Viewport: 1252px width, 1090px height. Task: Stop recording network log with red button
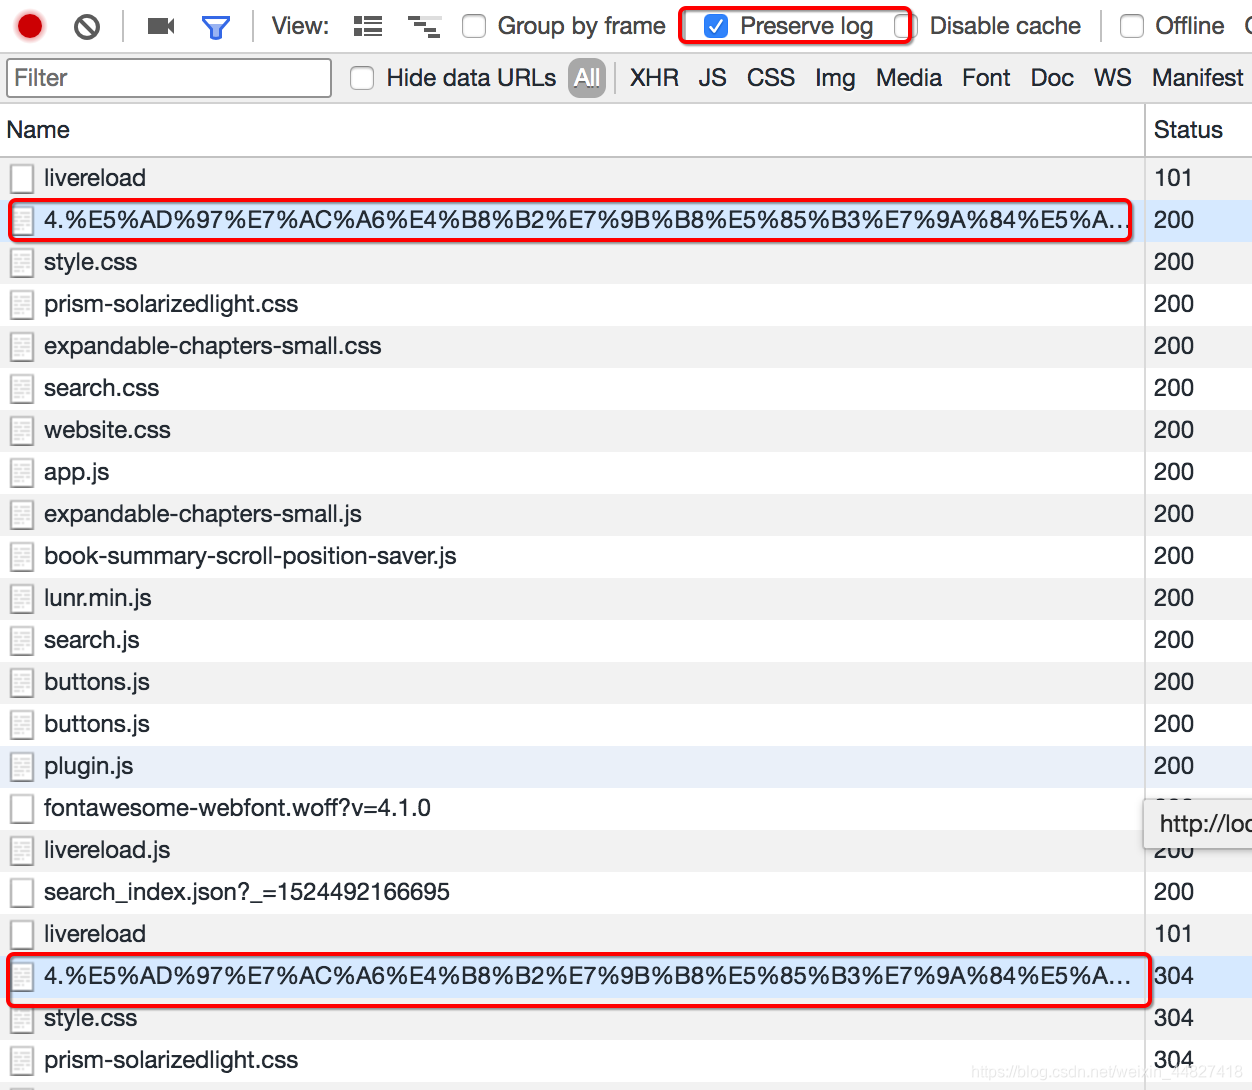click(x=30, y=26)
